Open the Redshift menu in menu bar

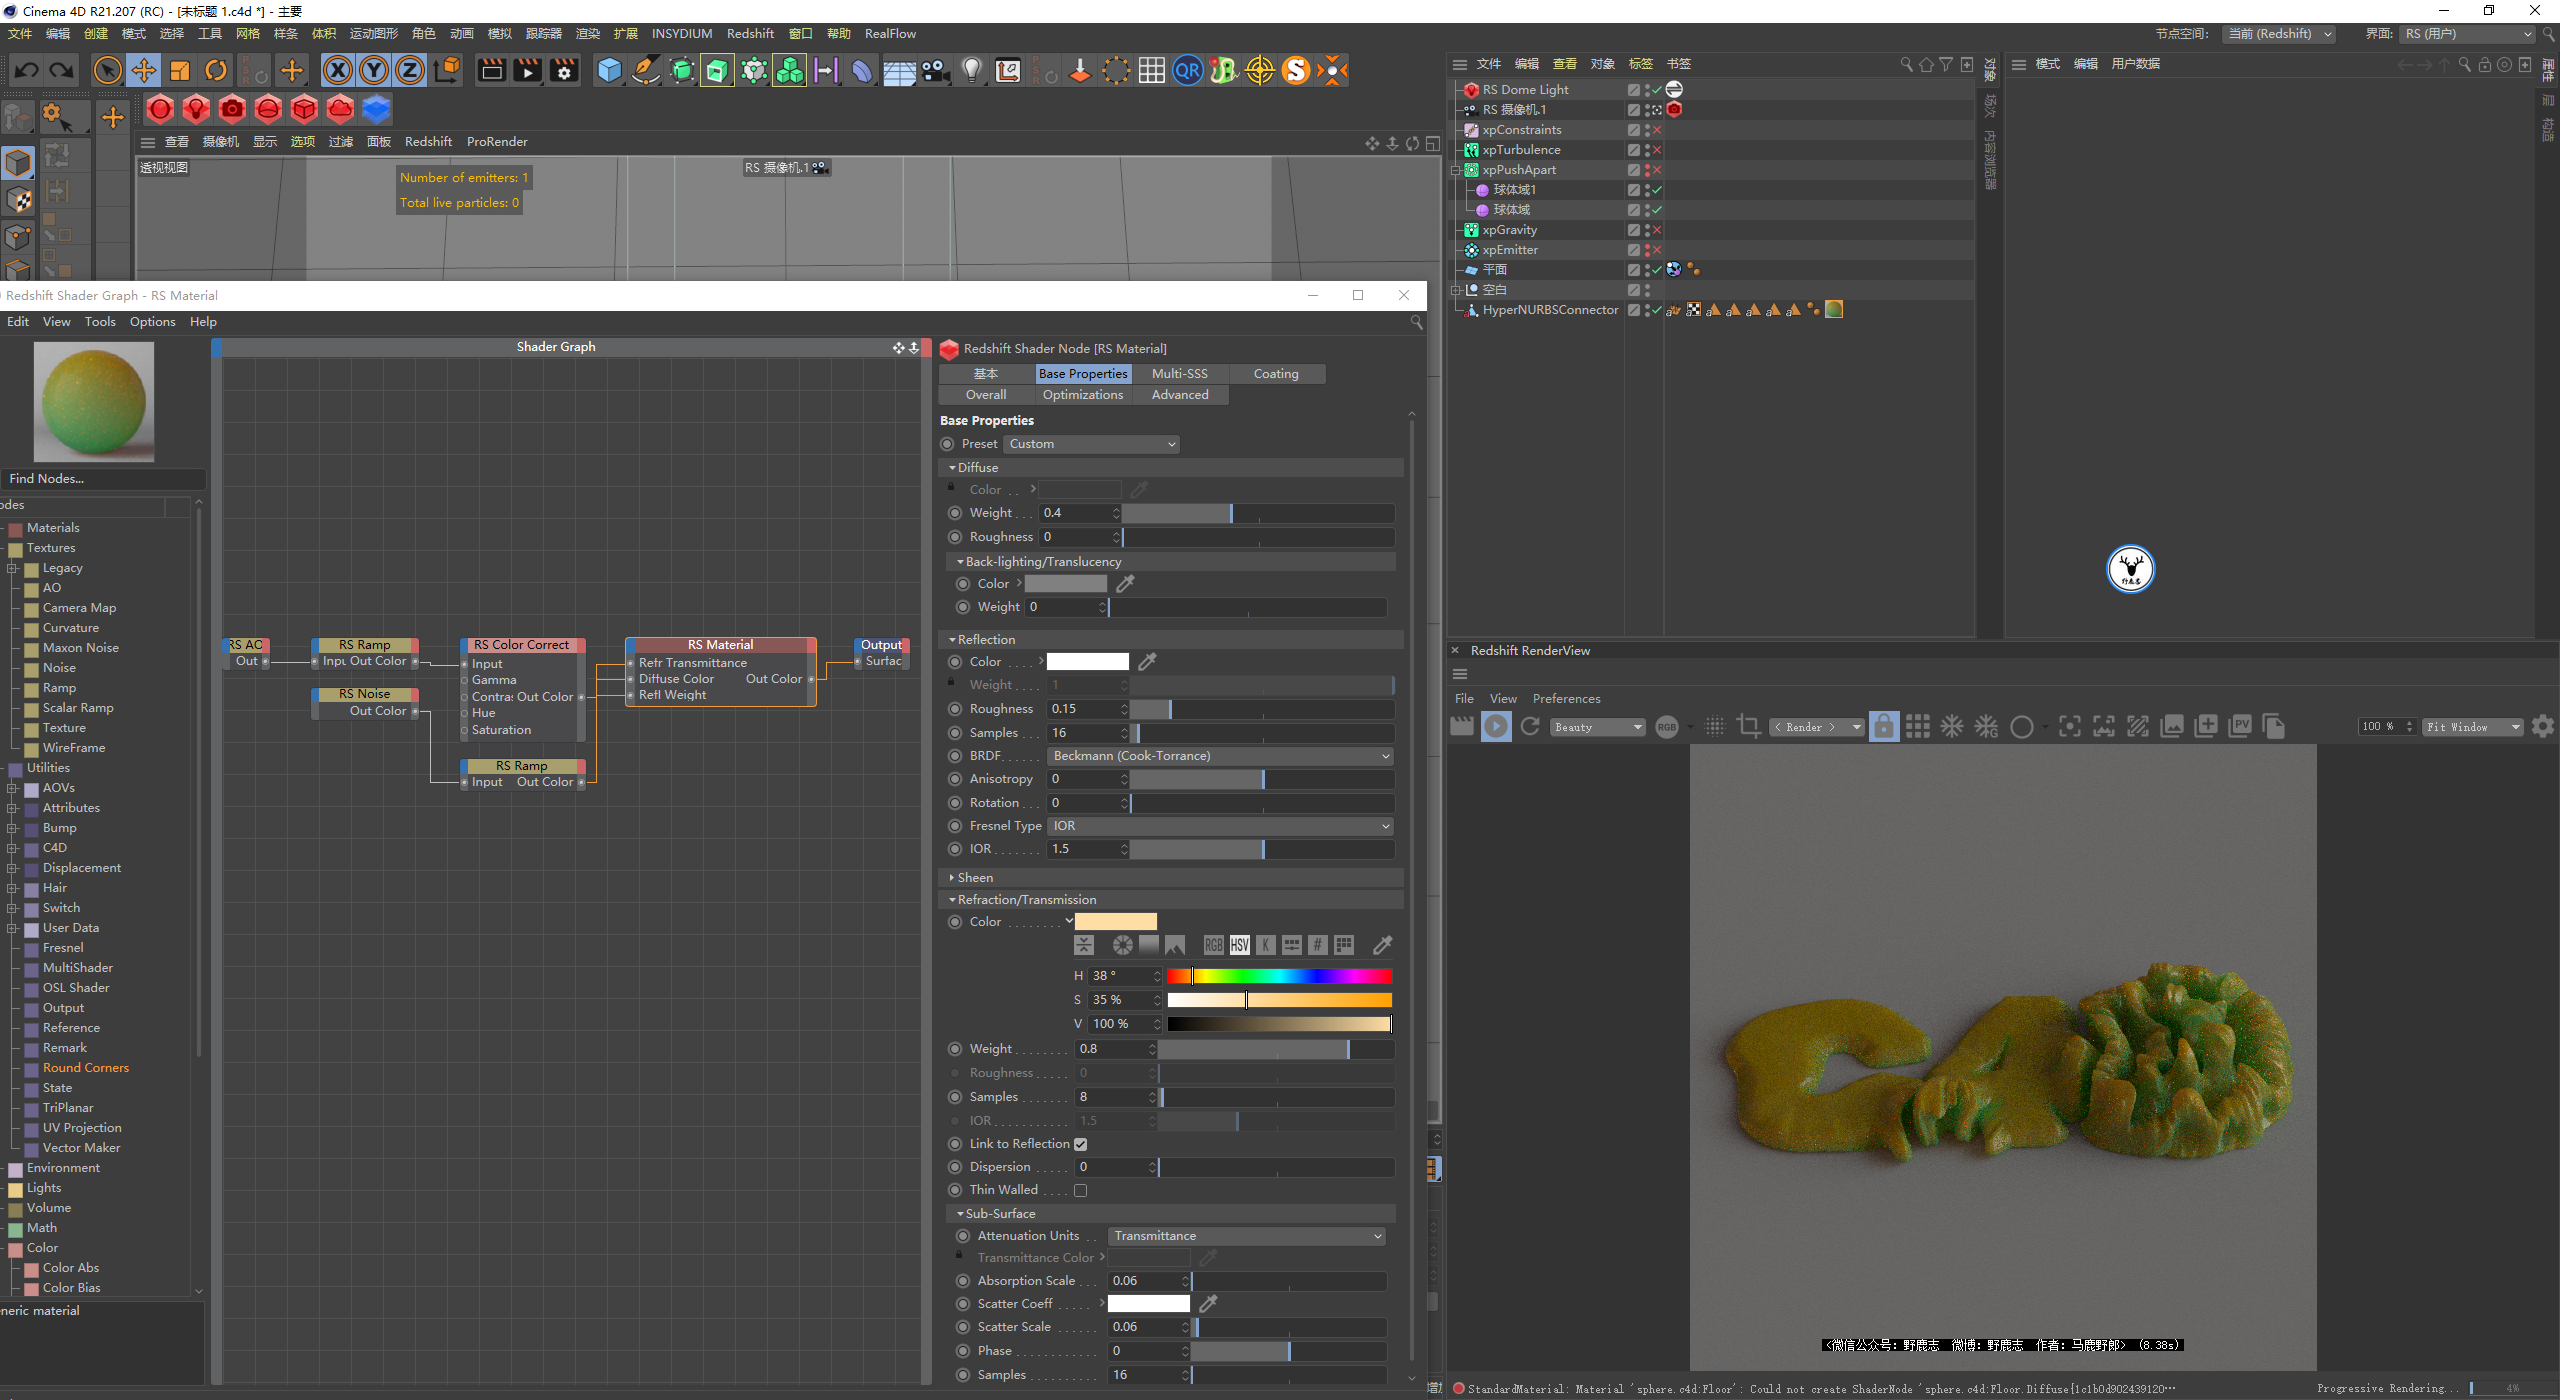point(750,33)
